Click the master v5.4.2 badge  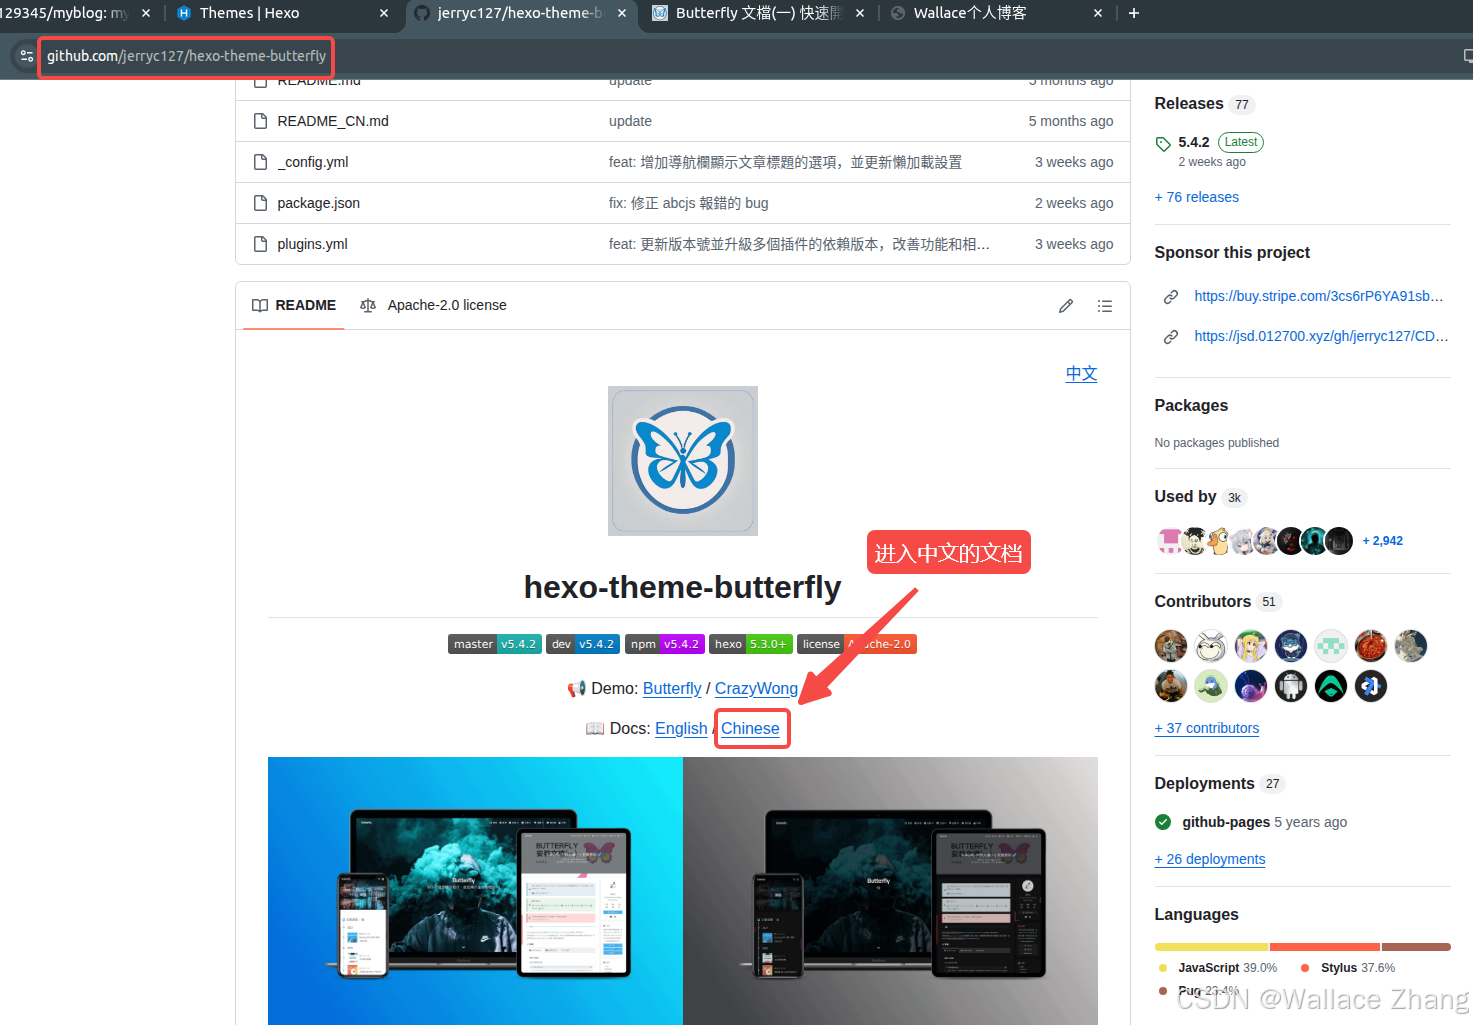[495, 644]
